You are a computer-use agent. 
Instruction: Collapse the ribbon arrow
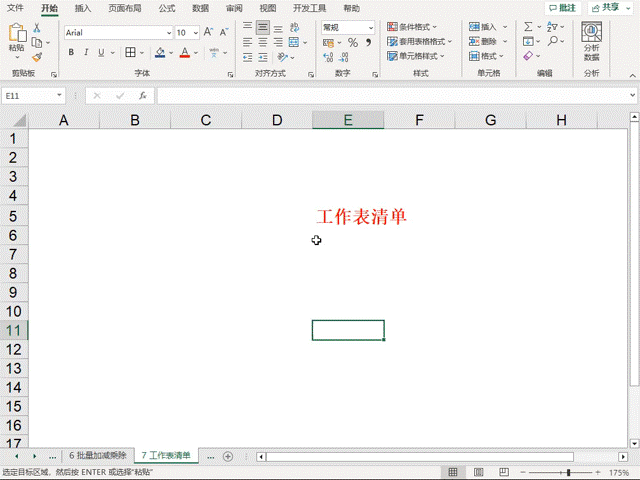632,76
